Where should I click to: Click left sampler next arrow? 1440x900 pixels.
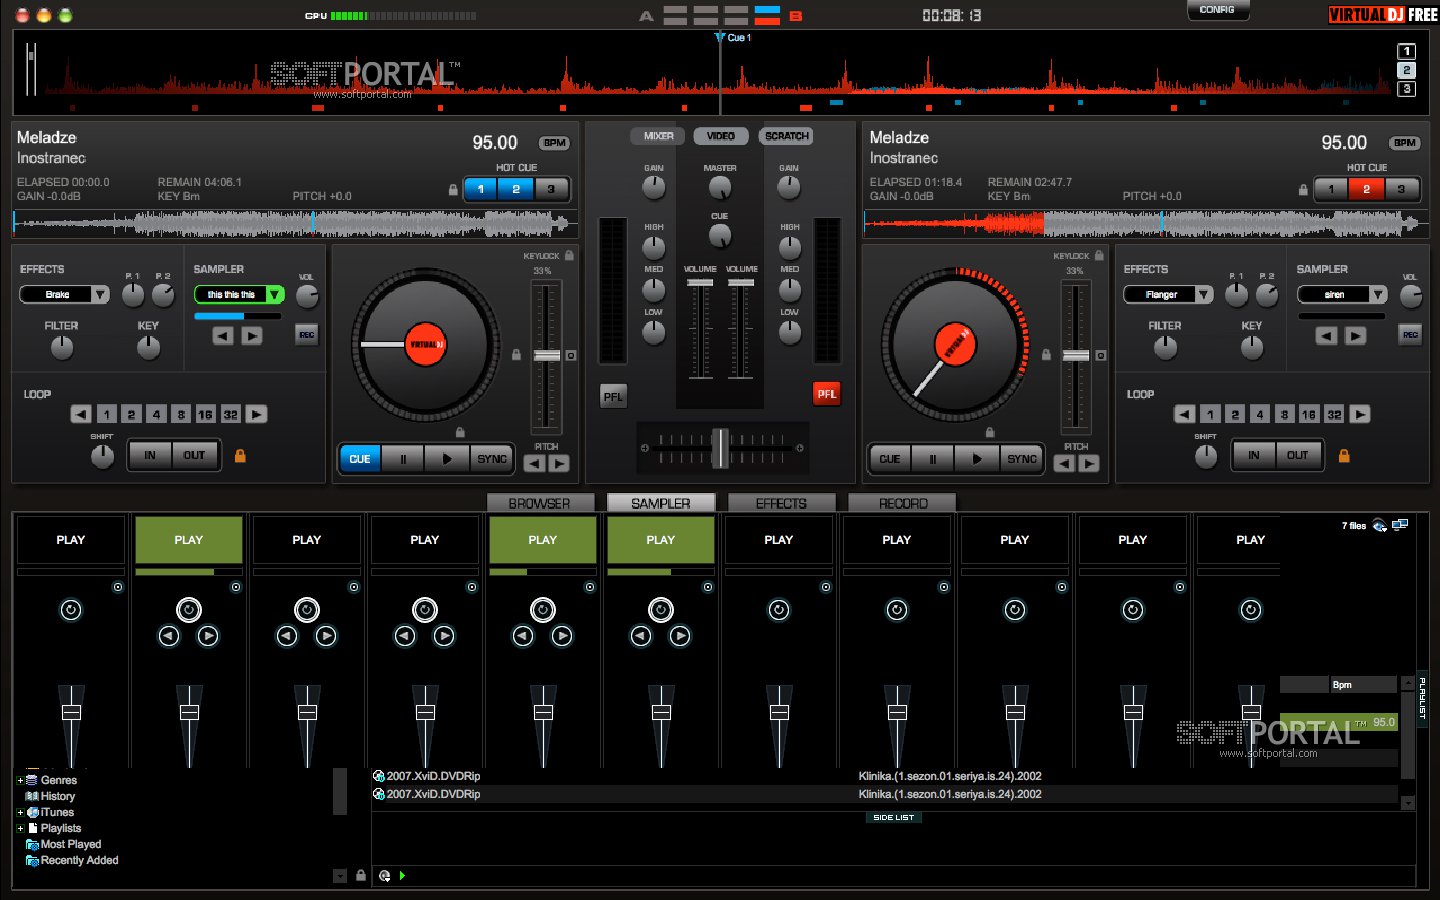252,336
